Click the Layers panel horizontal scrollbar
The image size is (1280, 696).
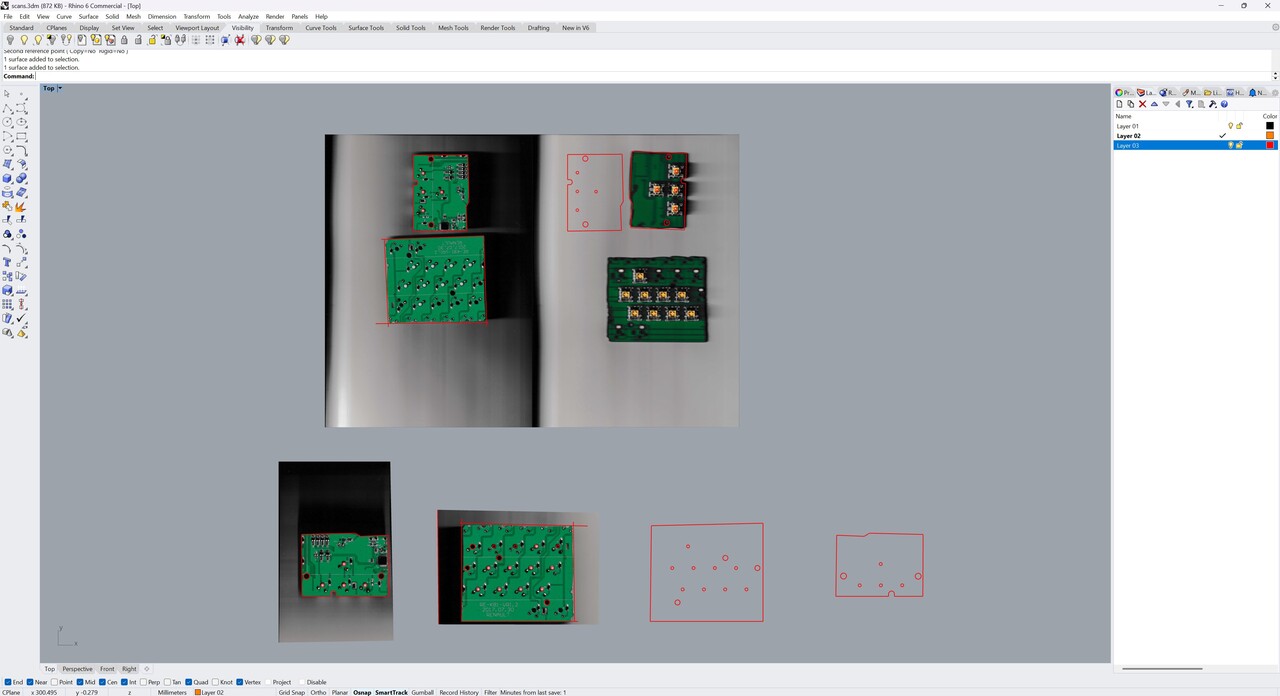(x=1162, y=668)
